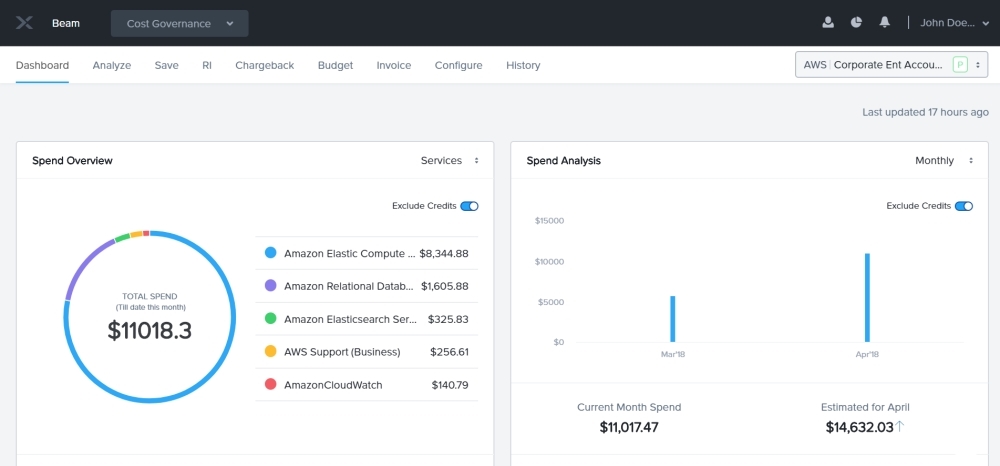This screenshot has height=466, width=1000.
Task: Click the blue Amazon Elastic Compute legend dot
Action: coord(270,254)
